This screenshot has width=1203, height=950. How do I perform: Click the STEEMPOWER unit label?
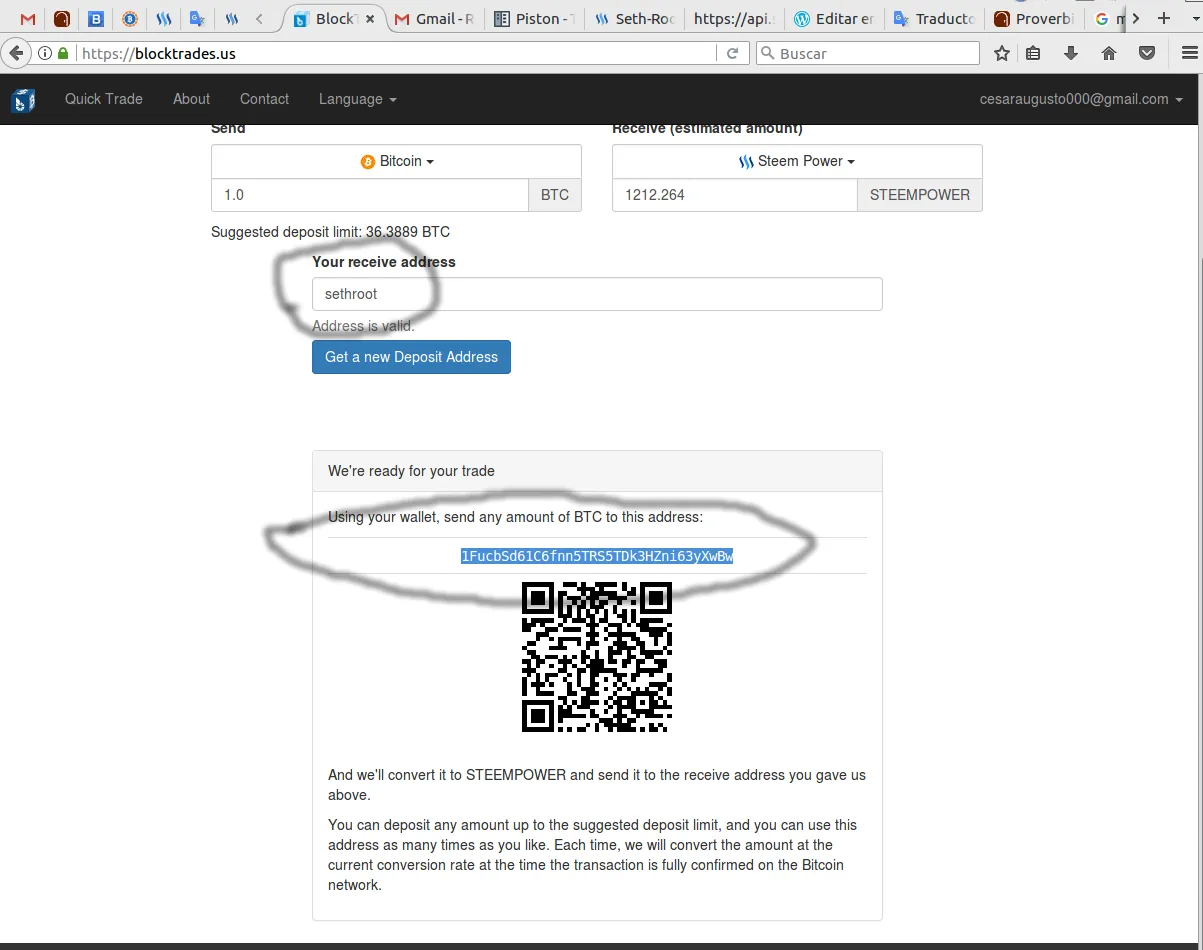920,195
